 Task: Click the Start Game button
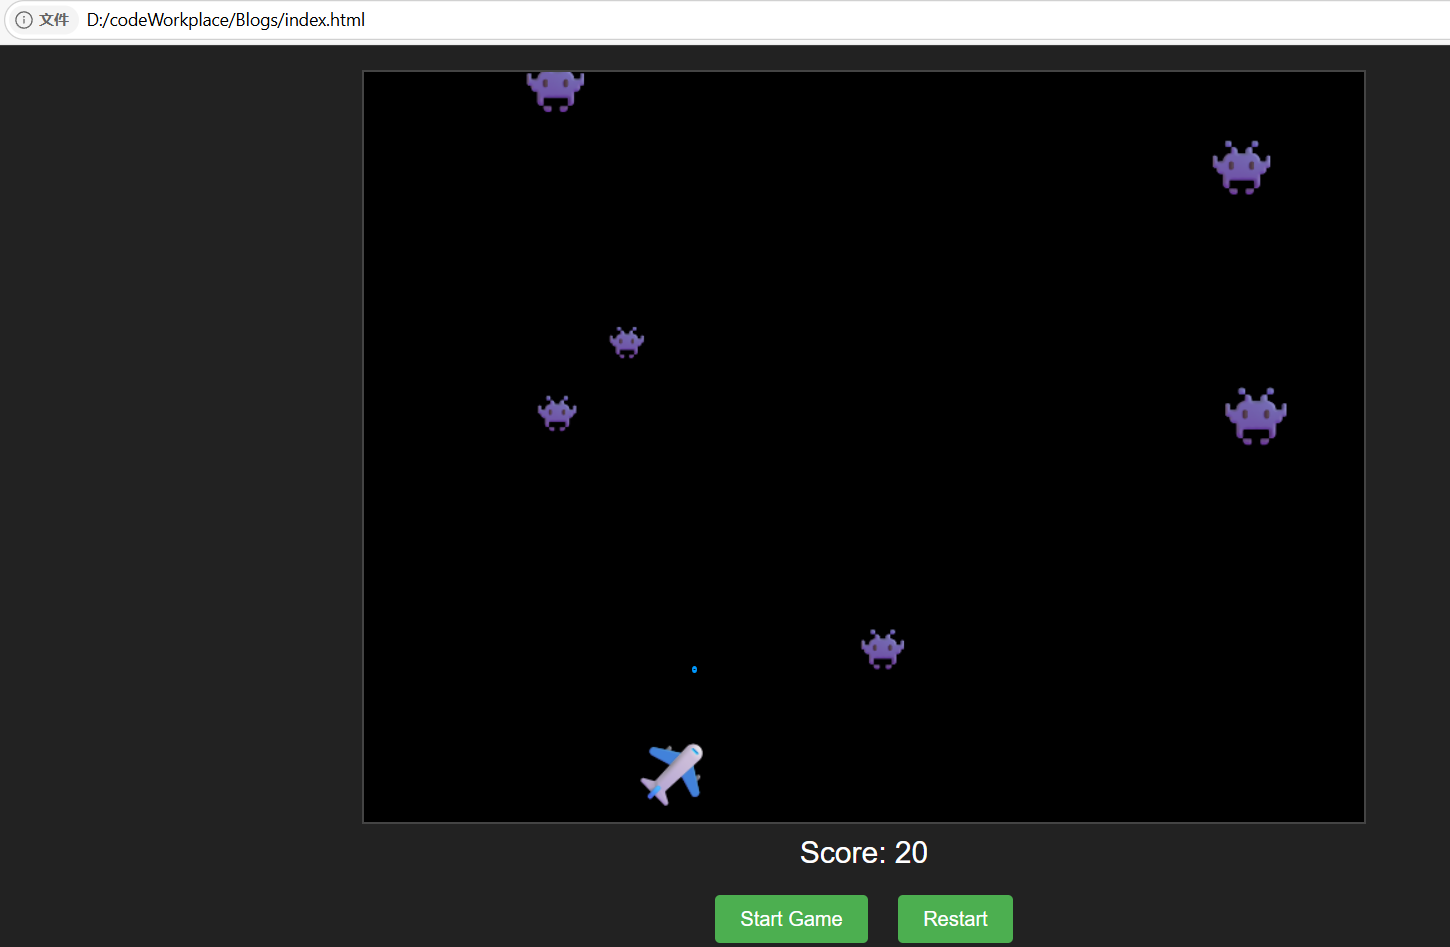(791, 918)
